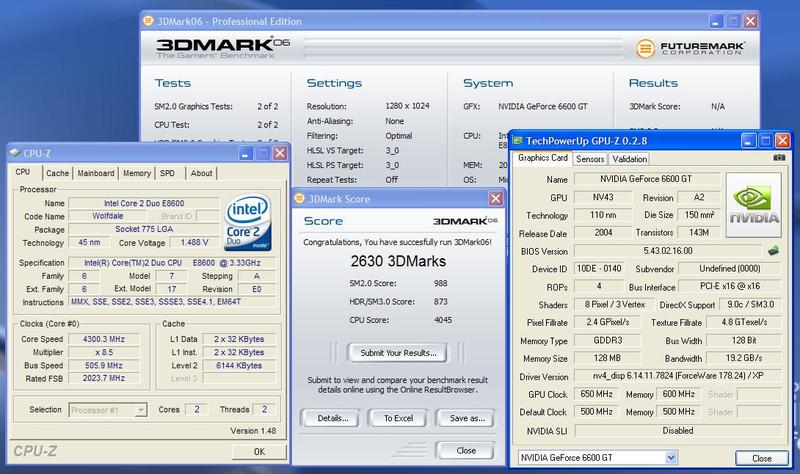The image size is (800, 474).
Task: Open the Validation tab in GPU-Z
Action: 629,159
